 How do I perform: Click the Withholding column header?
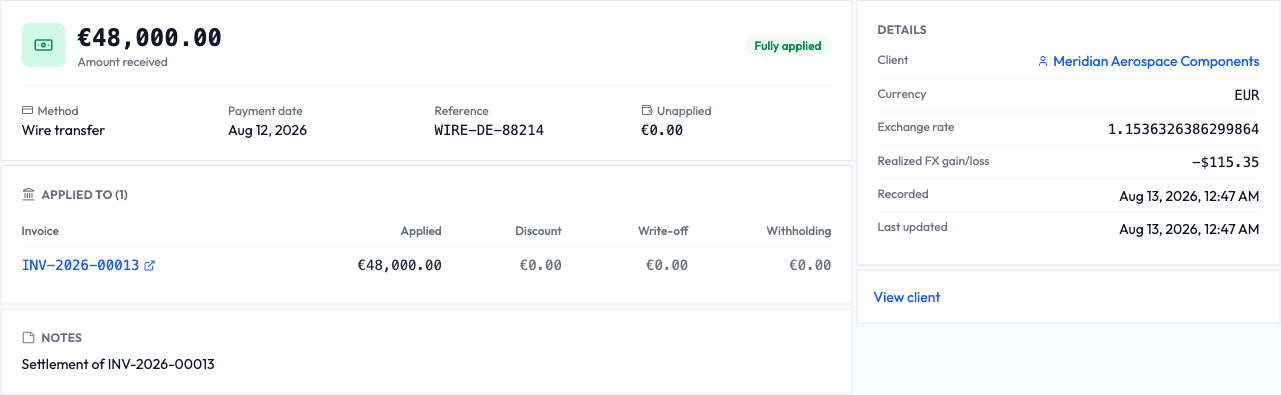point(799,231)
